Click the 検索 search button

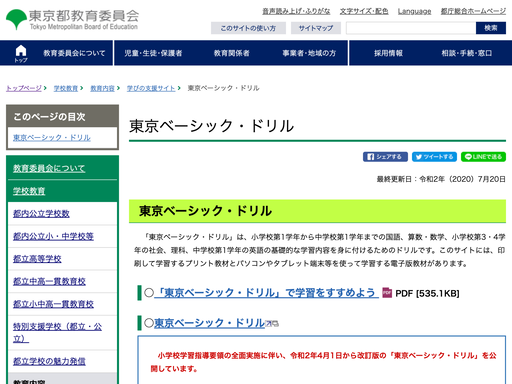pyautogui.click(x=491, y=28)
